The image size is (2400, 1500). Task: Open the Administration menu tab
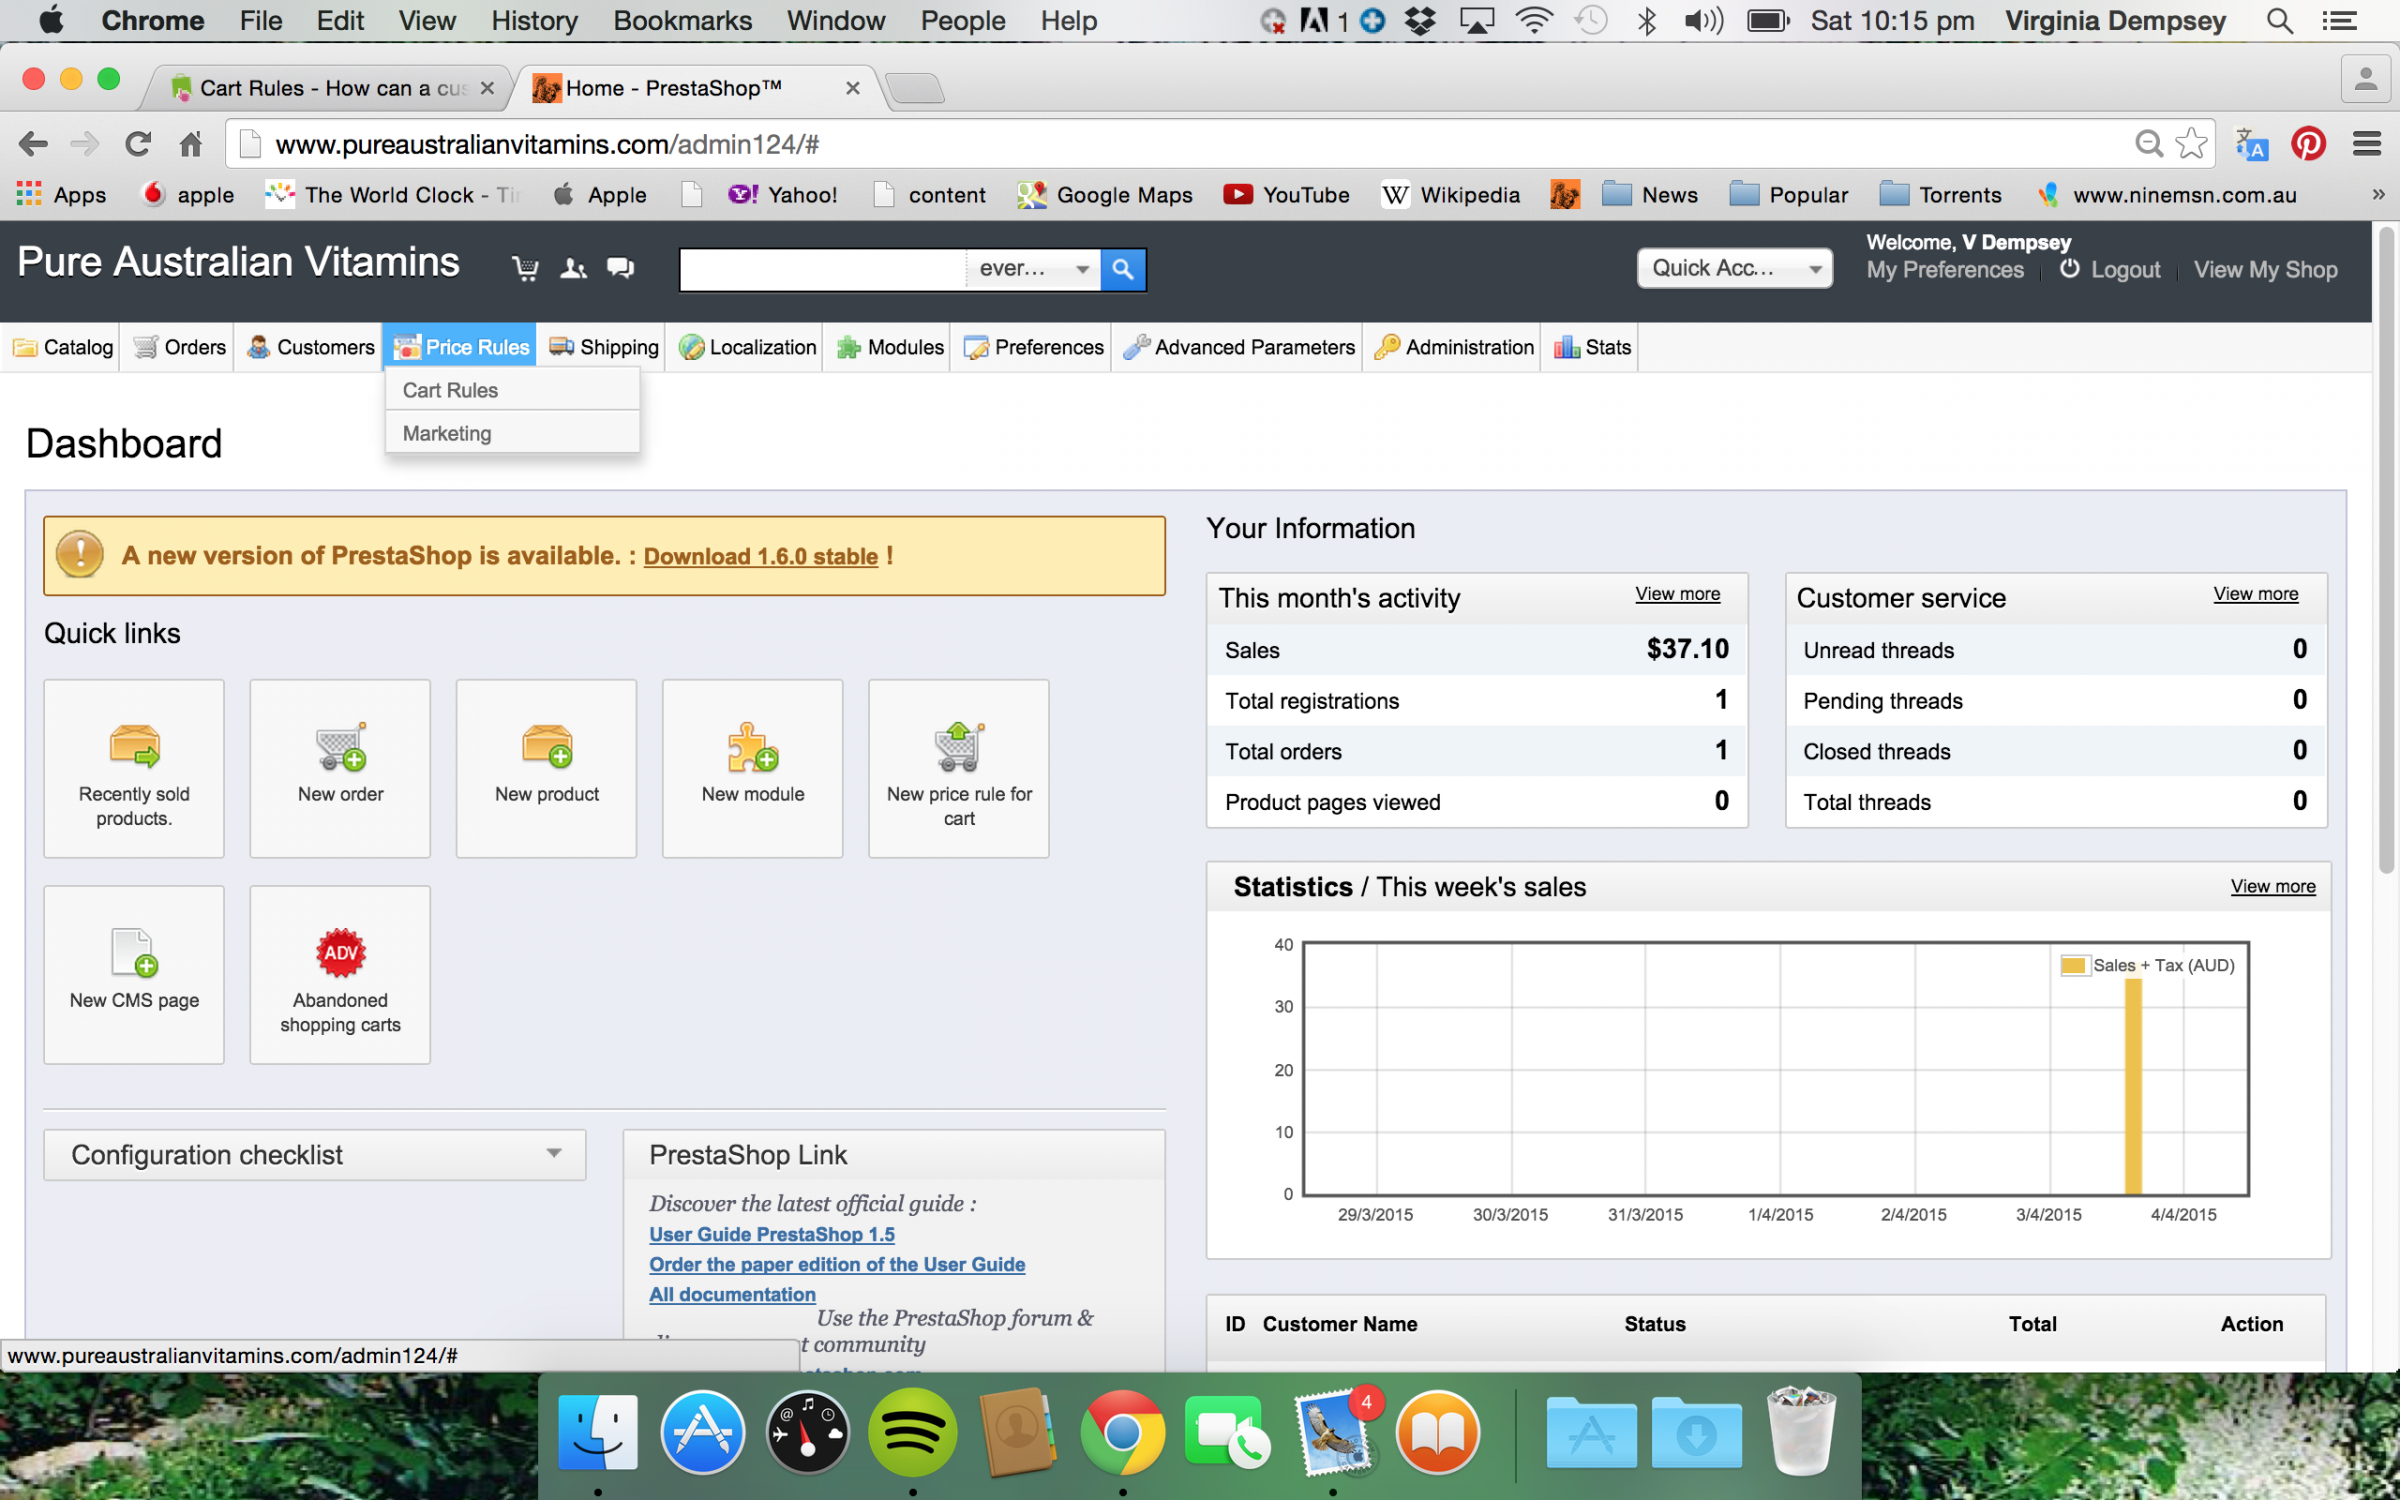[1454, 347]
